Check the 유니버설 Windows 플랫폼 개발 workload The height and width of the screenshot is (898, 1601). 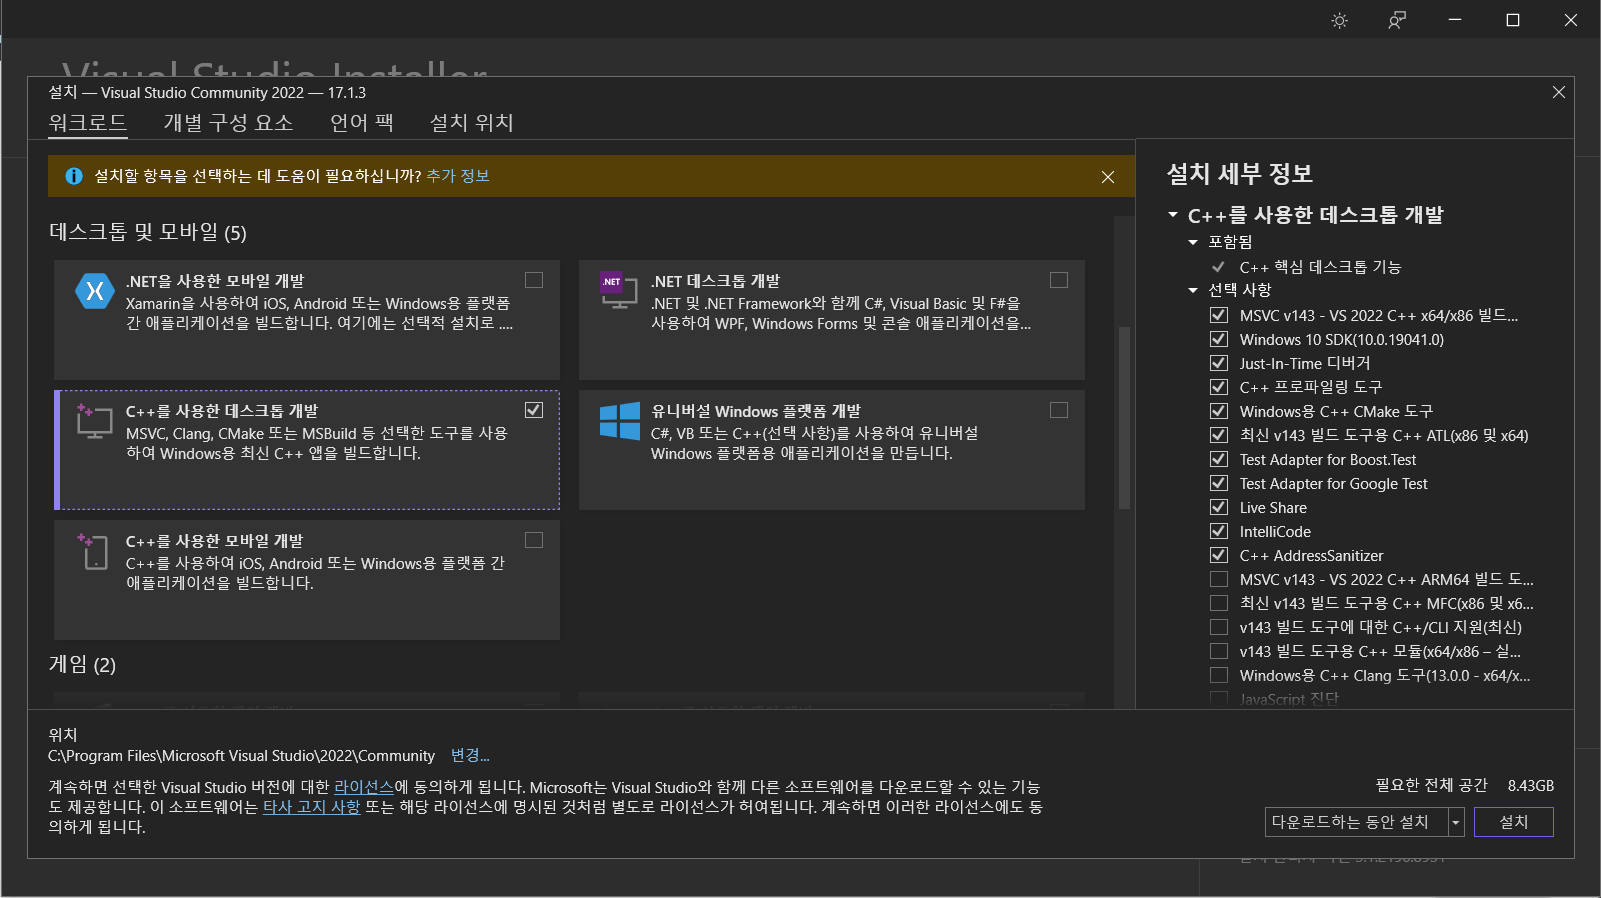pyautogui.click(x=1059, y=410)
